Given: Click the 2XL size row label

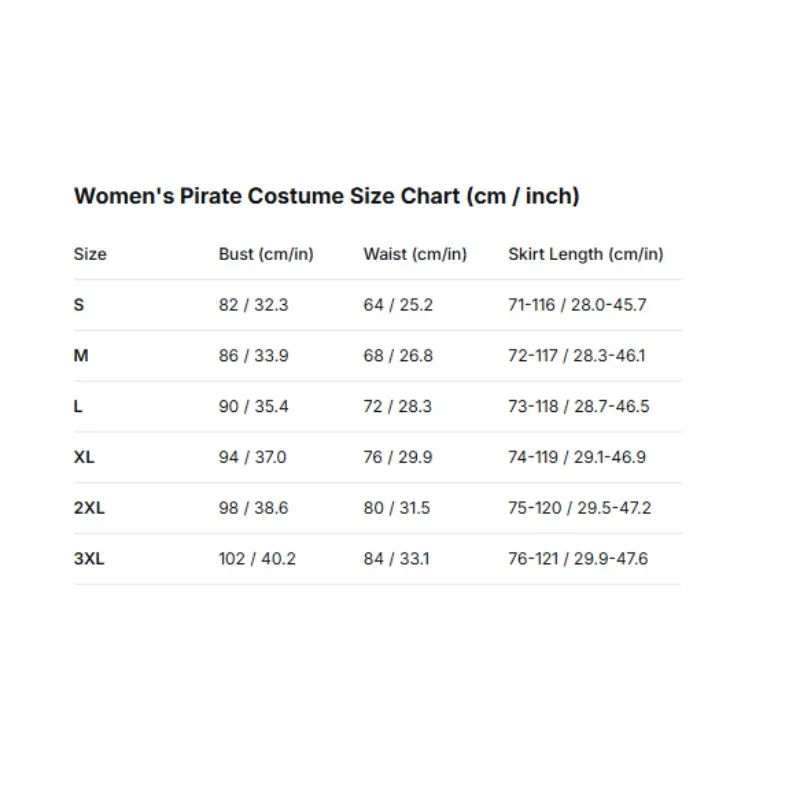Looking at the screenshot, I should (89, 508).
